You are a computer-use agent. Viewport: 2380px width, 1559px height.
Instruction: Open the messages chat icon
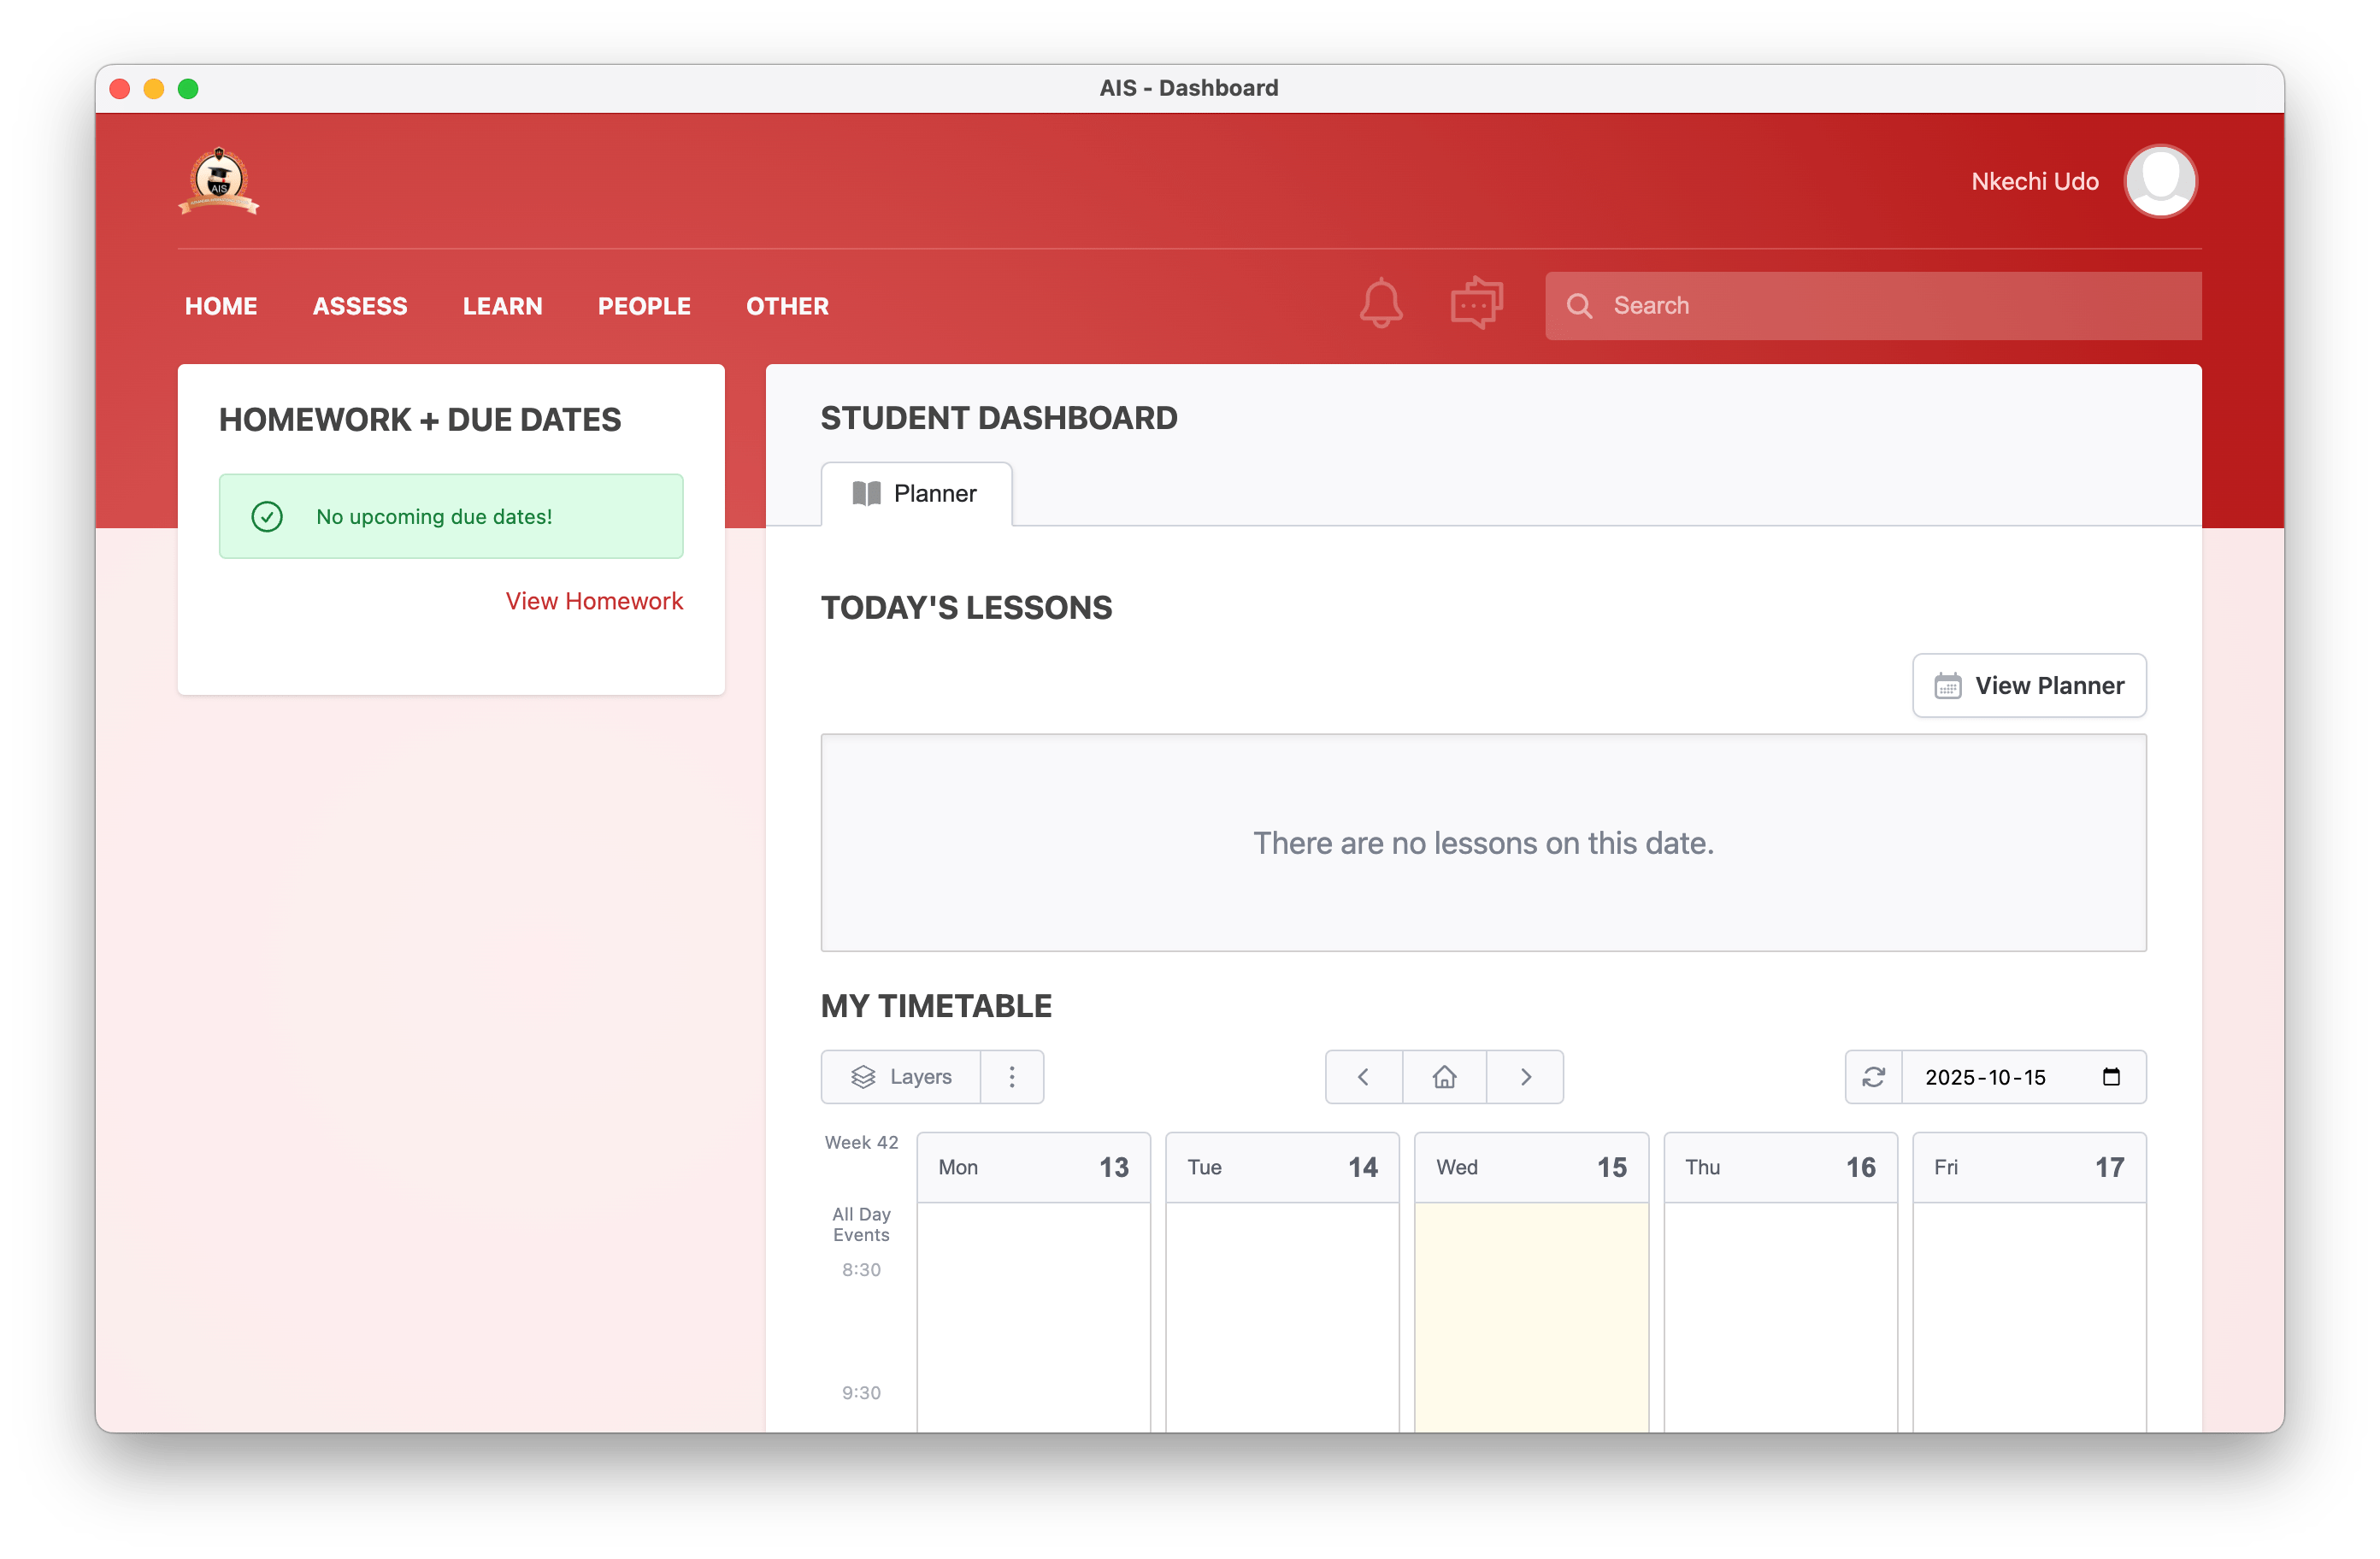click(x=1476, y=304)
